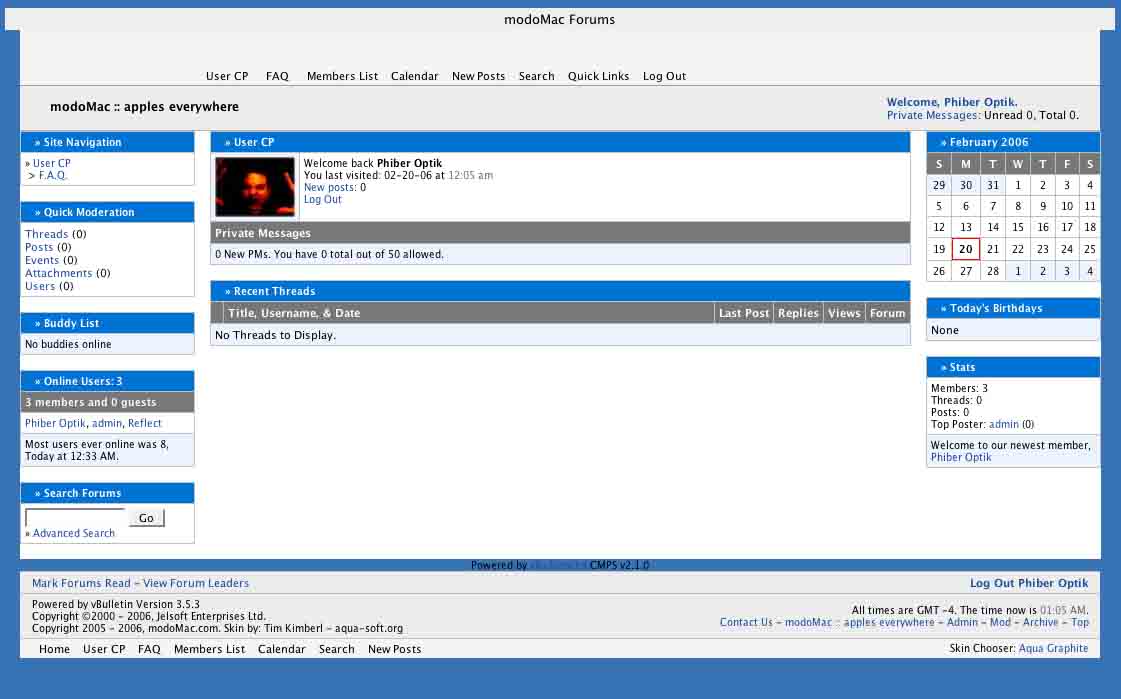Click the Views column header
Screen dimensions: 1121x699
(x=844, y=313)
